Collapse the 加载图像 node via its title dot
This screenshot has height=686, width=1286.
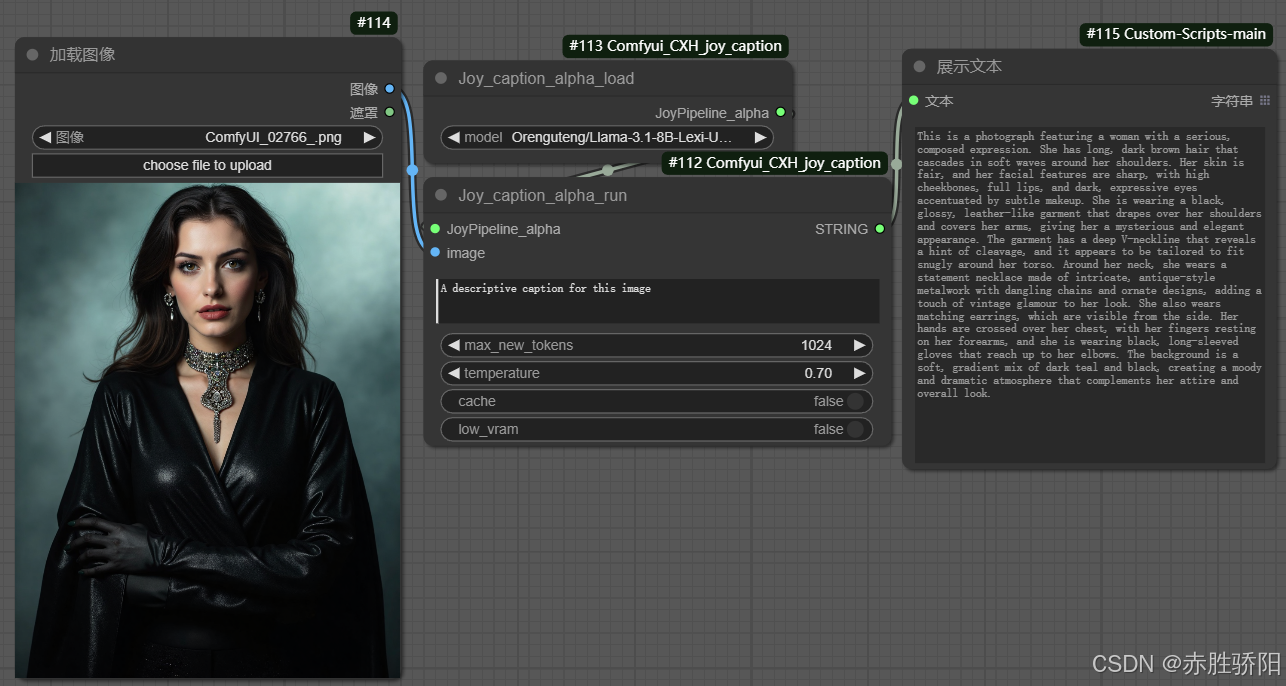pos(32,55)
